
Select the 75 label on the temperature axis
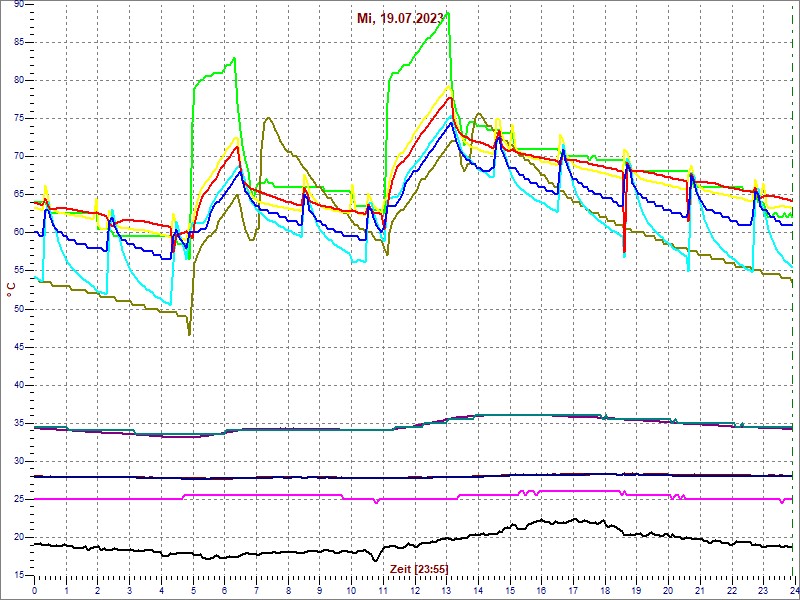[x=18, y=118]
